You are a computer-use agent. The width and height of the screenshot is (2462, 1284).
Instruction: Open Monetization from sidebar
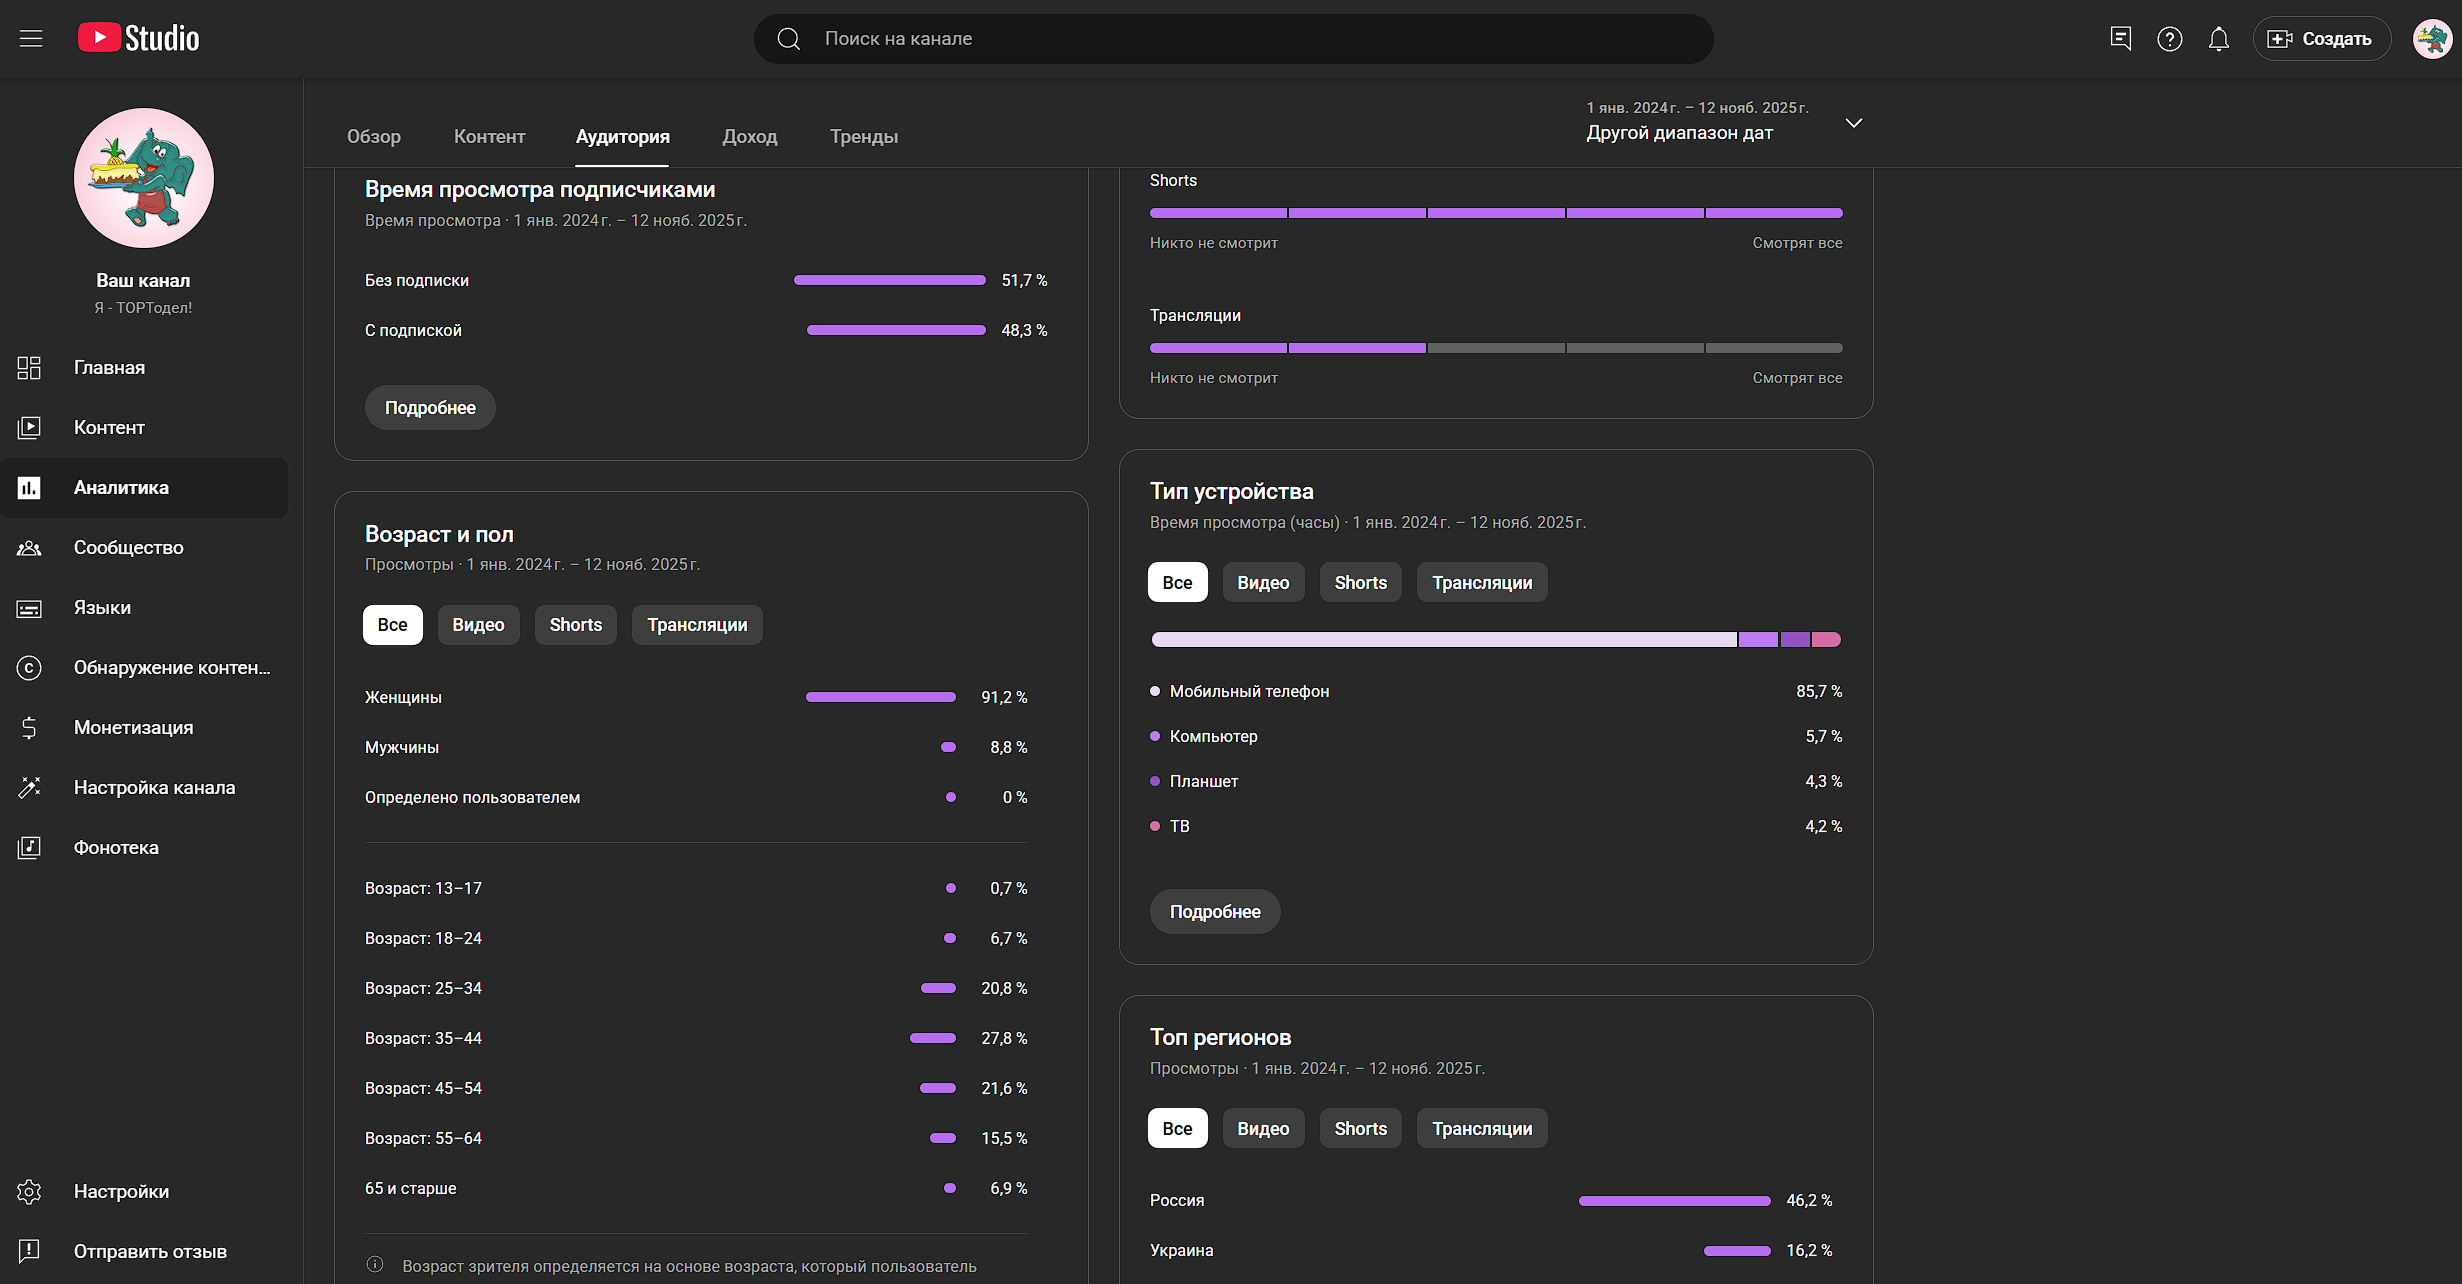coord(133,727)
